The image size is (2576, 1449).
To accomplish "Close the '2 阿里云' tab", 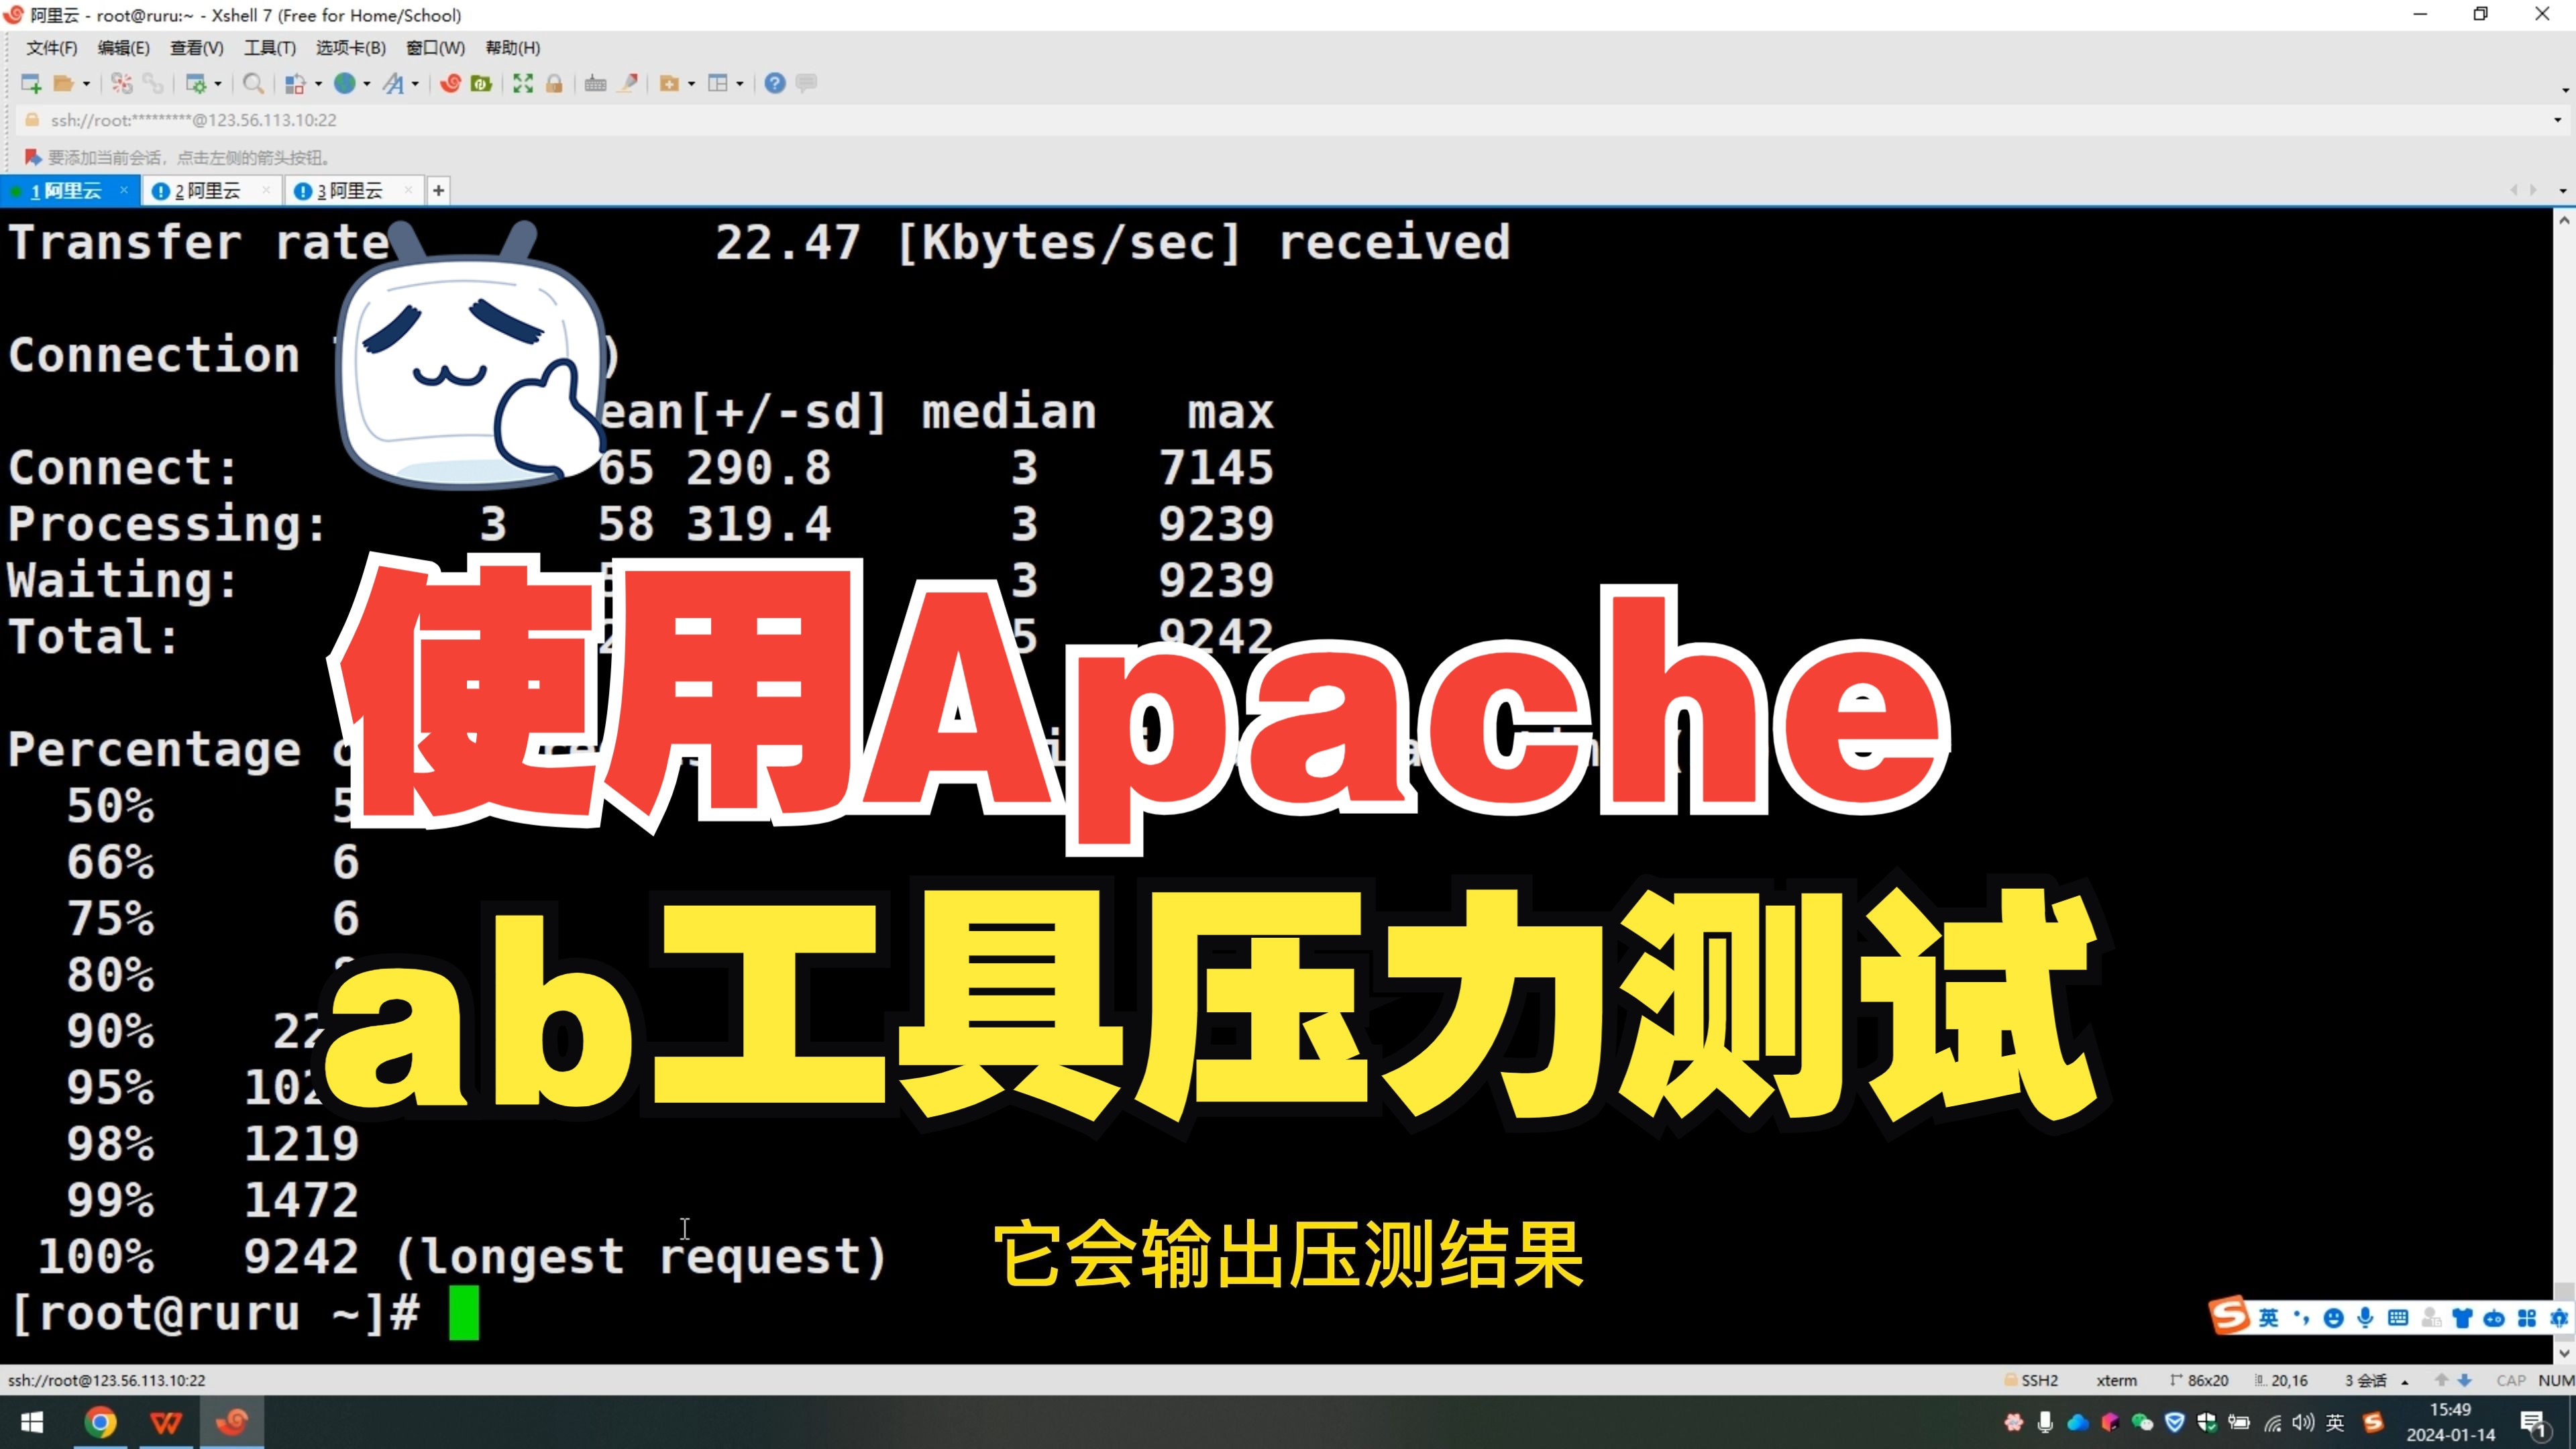I will pos(266,190).
